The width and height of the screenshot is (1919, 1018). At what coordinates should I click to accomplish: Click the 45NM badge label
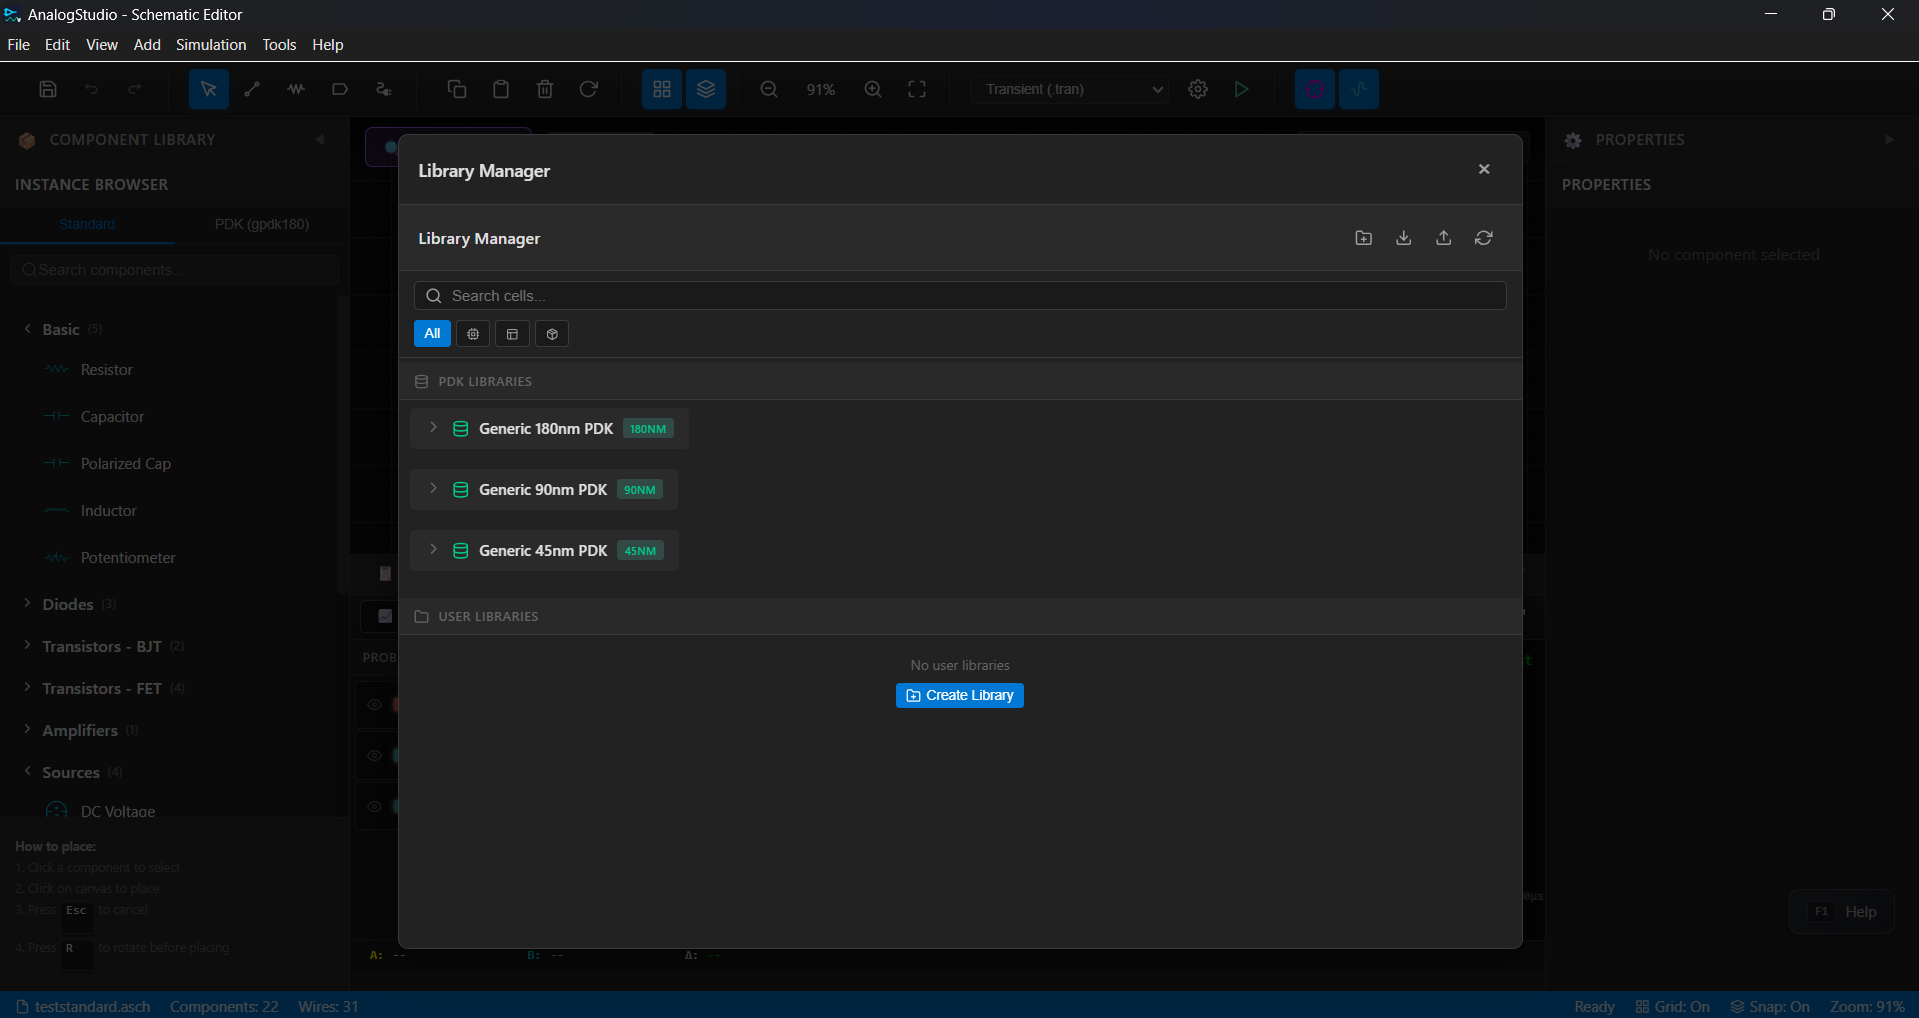[x=640, y=551]
